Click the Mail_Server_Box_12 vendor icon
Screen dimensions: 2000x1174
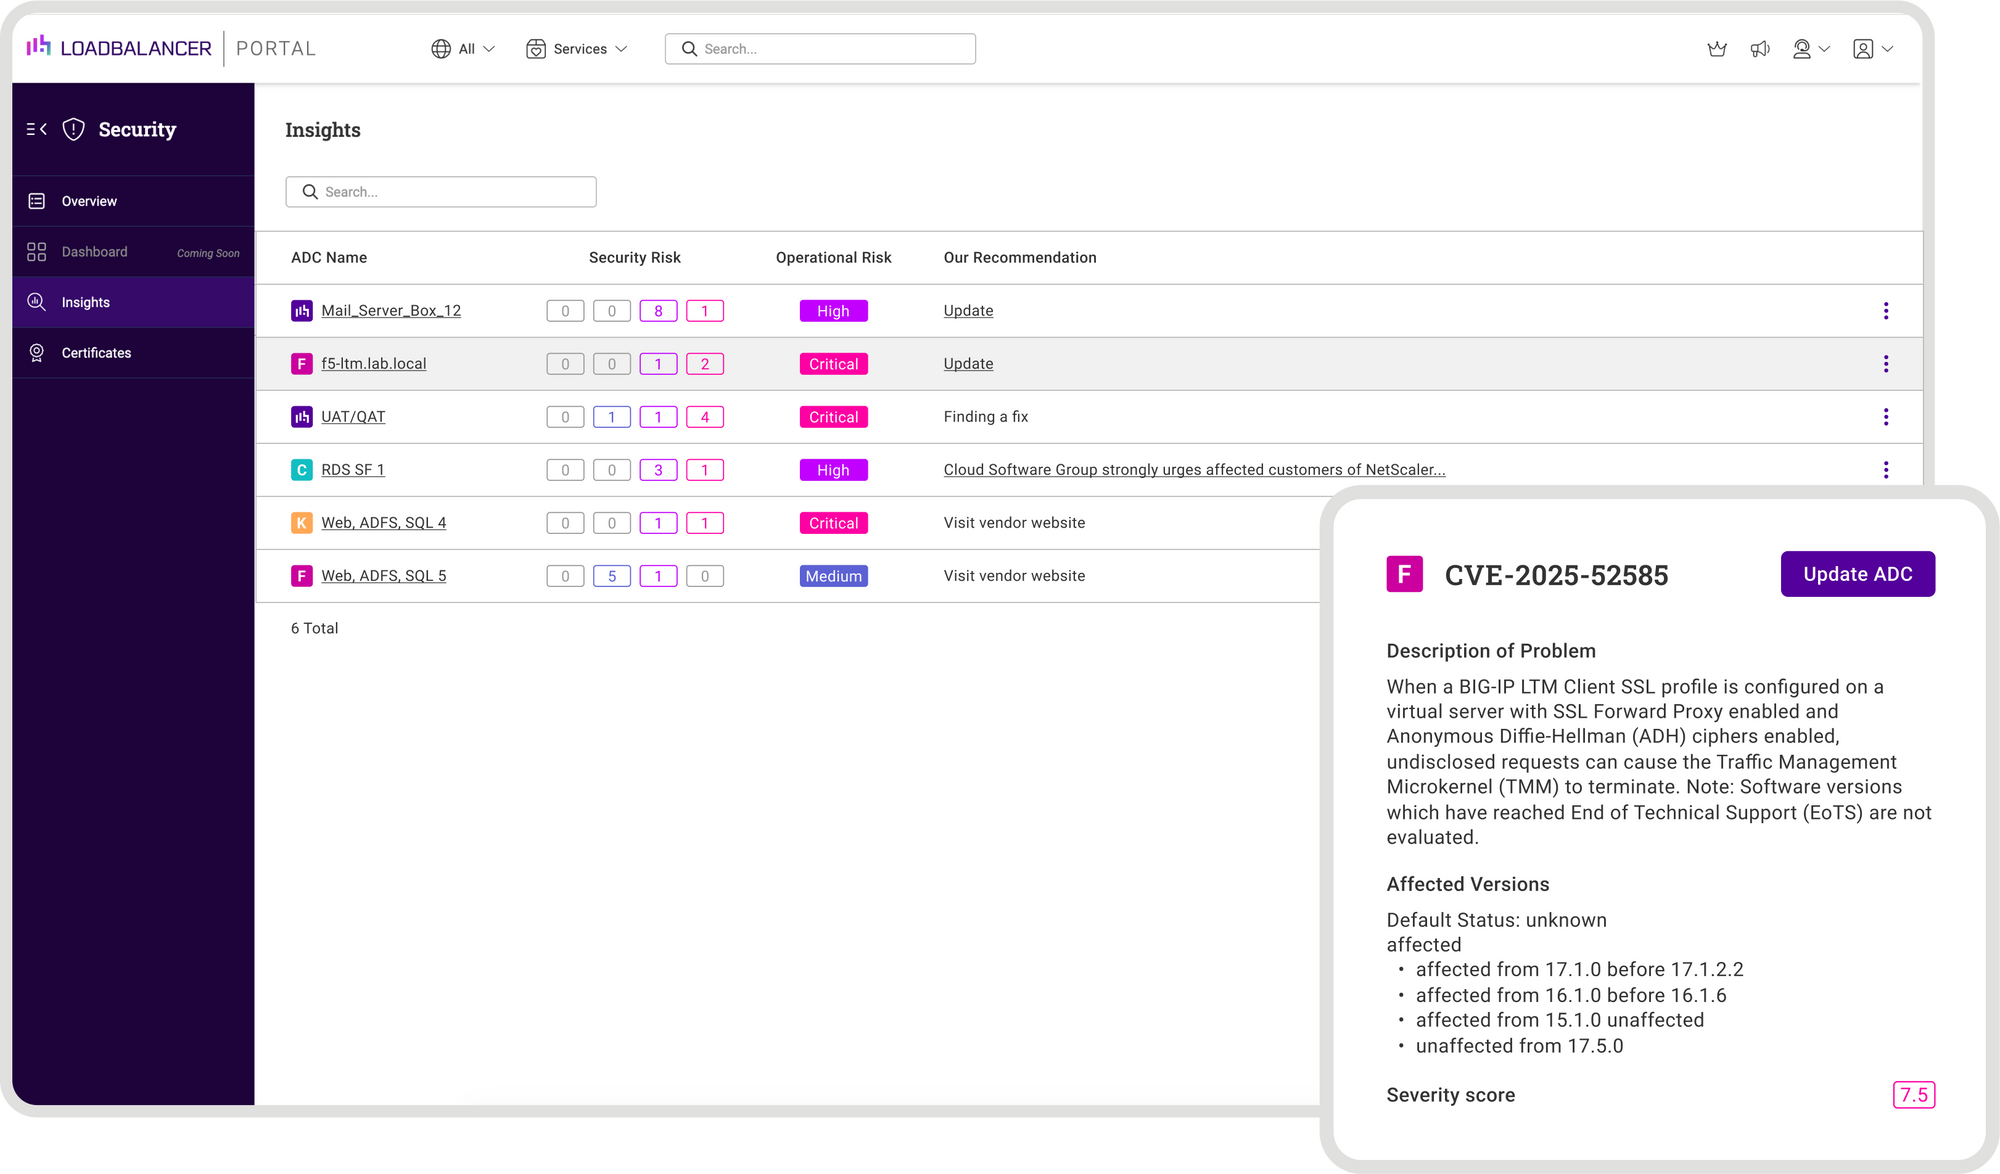(x=302, y=311)
